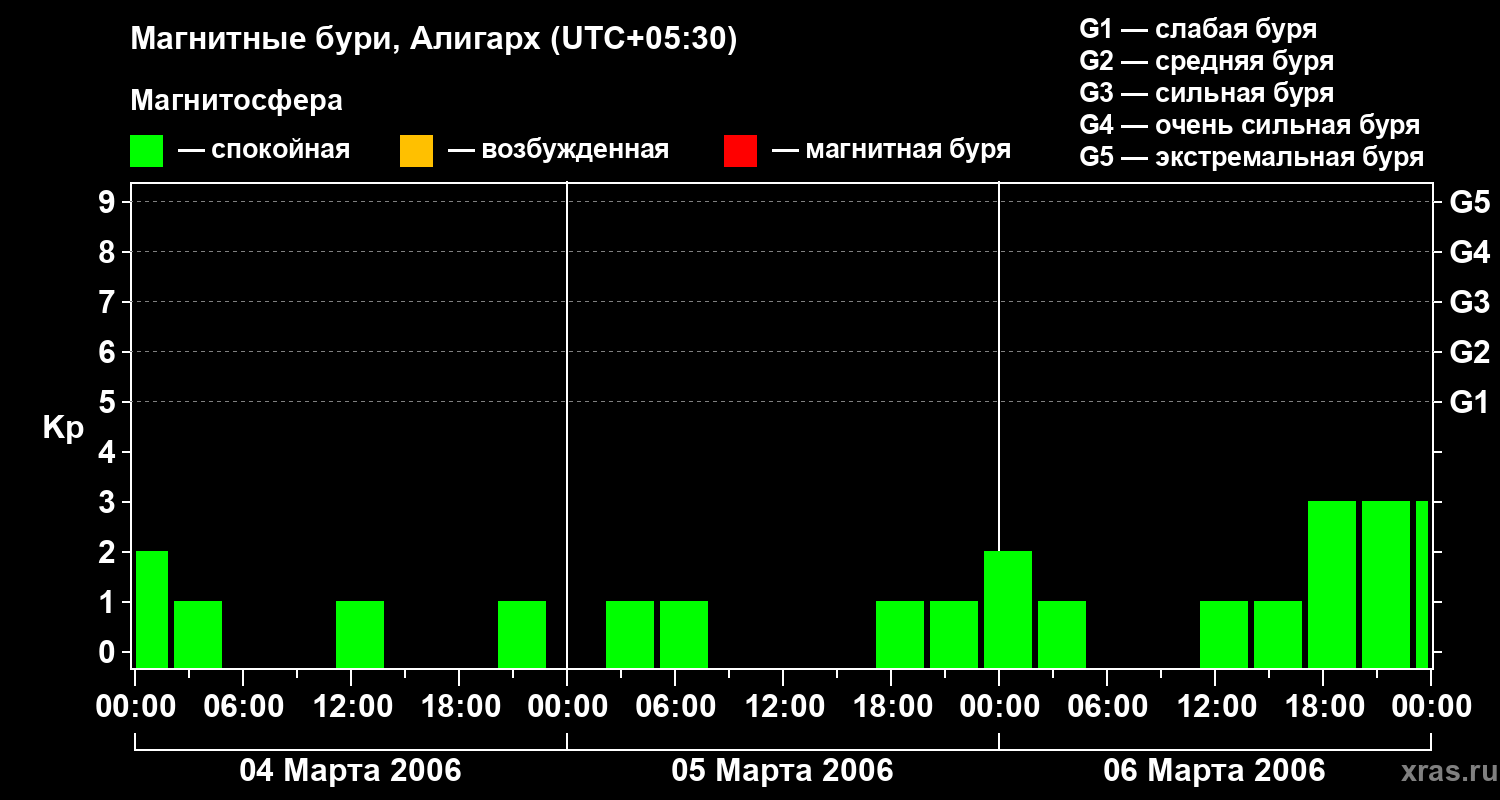Click the 'G3 — сильная буря' legend text
This screenshot has width=1500, height=800.
click(x=1207, y=93)
